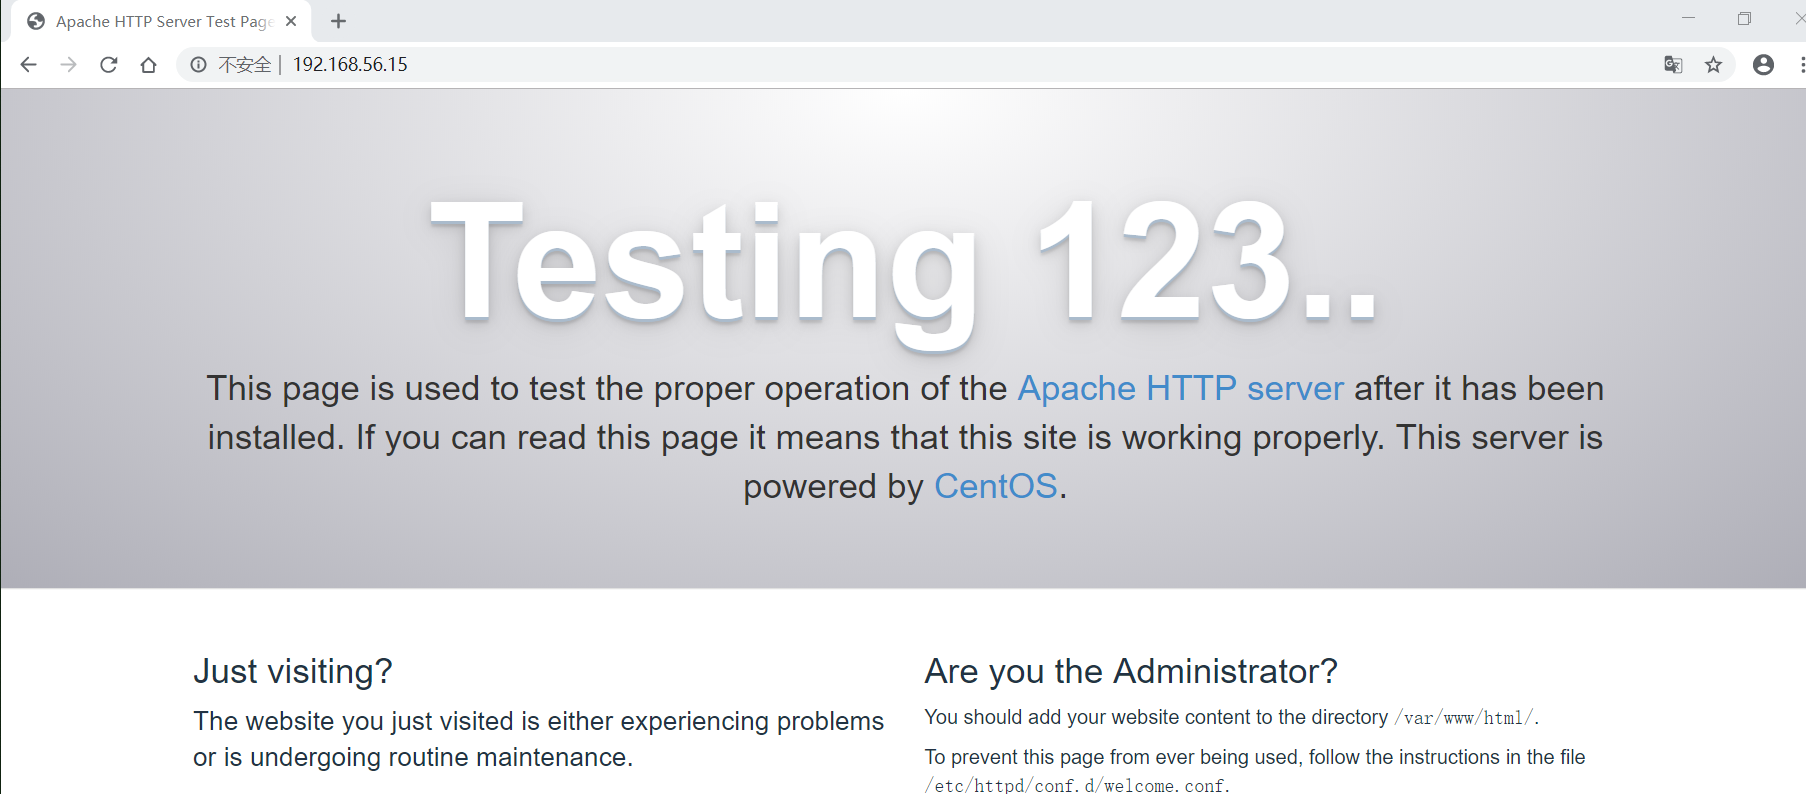This screenshot has height=794, width=1806.
Task: Click the globe favicon on the tab
Action: [x=36, y=21]
